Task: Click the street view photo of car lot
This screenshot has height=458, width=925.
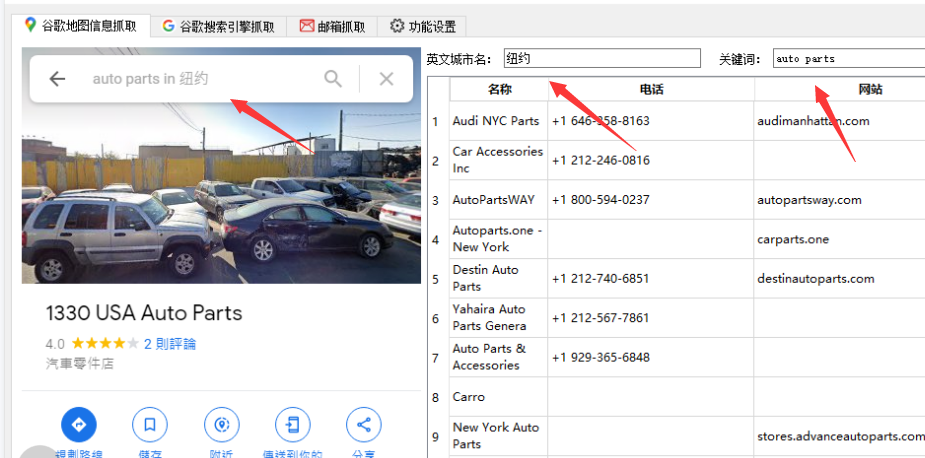Action: [x=221, y=195]
